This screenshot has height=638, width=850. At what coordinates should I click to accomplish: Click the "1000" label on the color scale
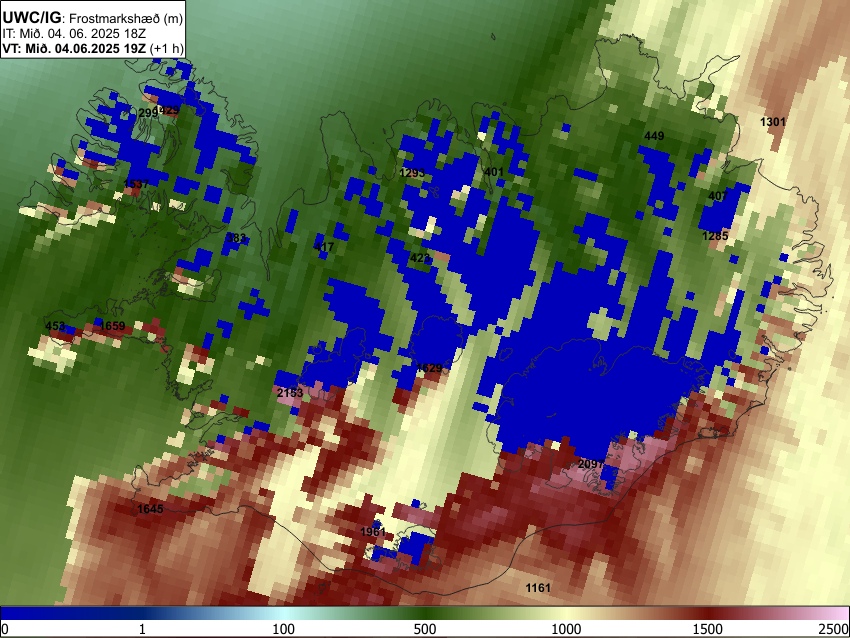point(566,629)
